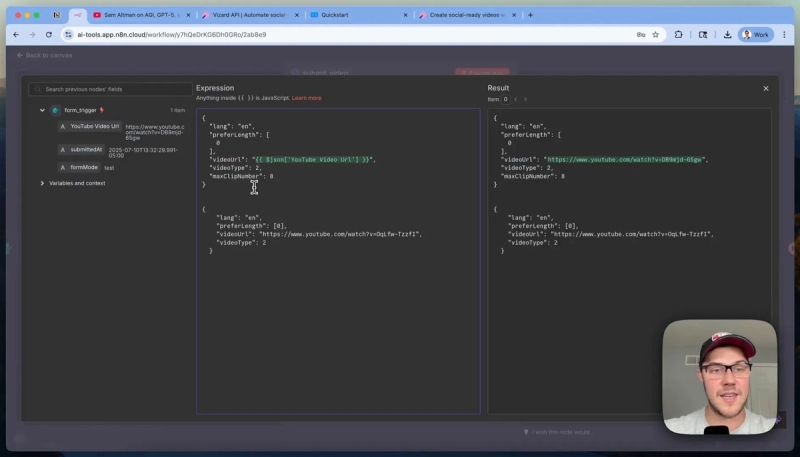Close the Create social-ready videos tab

click(x=514, y=15)
